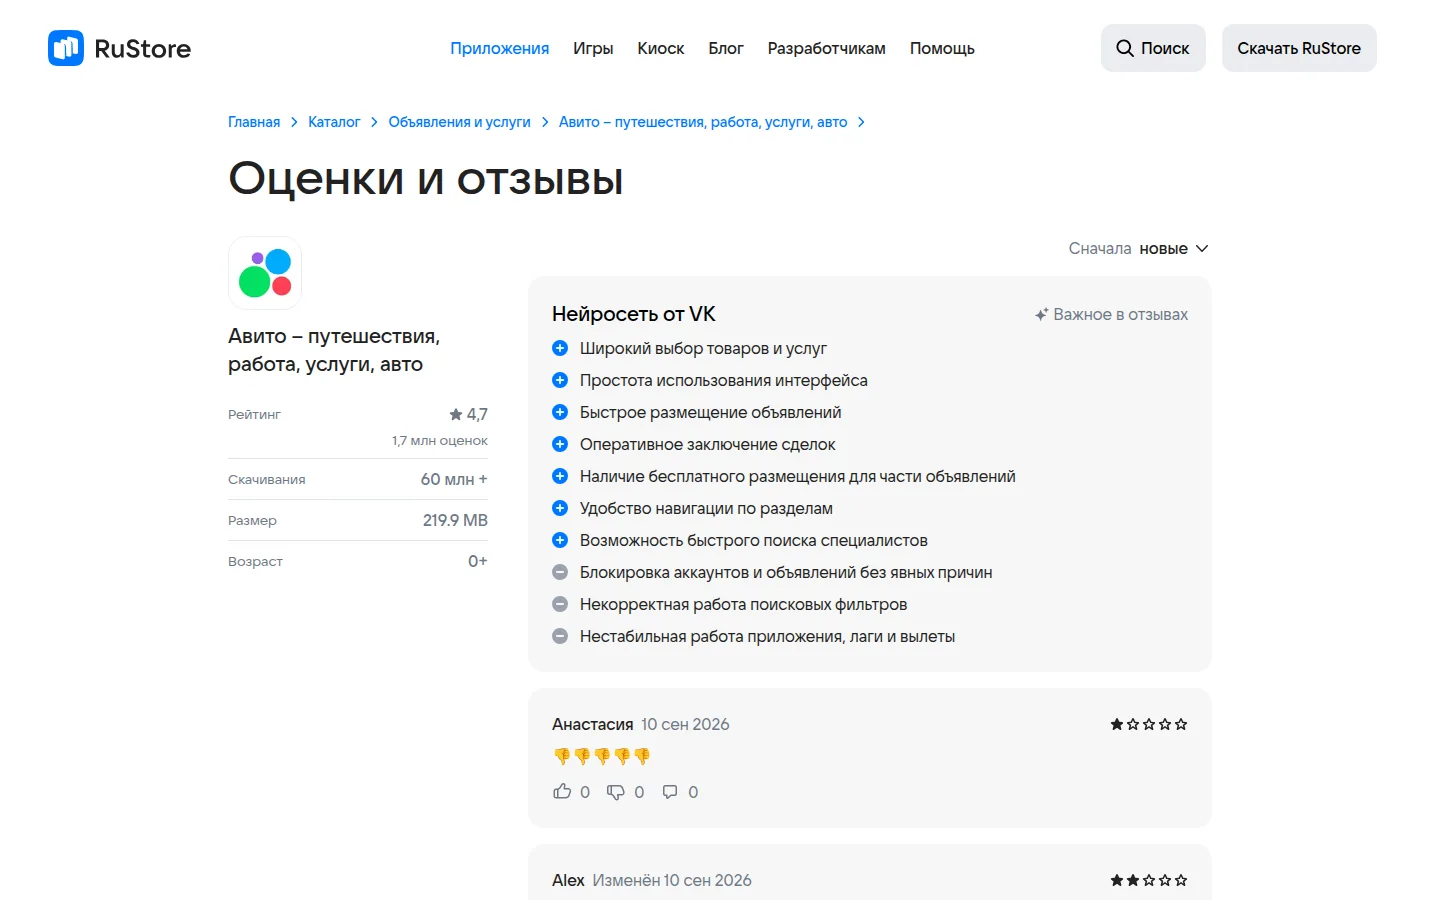Viewport: 1440px width, 900px height.
Task: Open comments on Анастасия's review
Action: click(670, 792)
